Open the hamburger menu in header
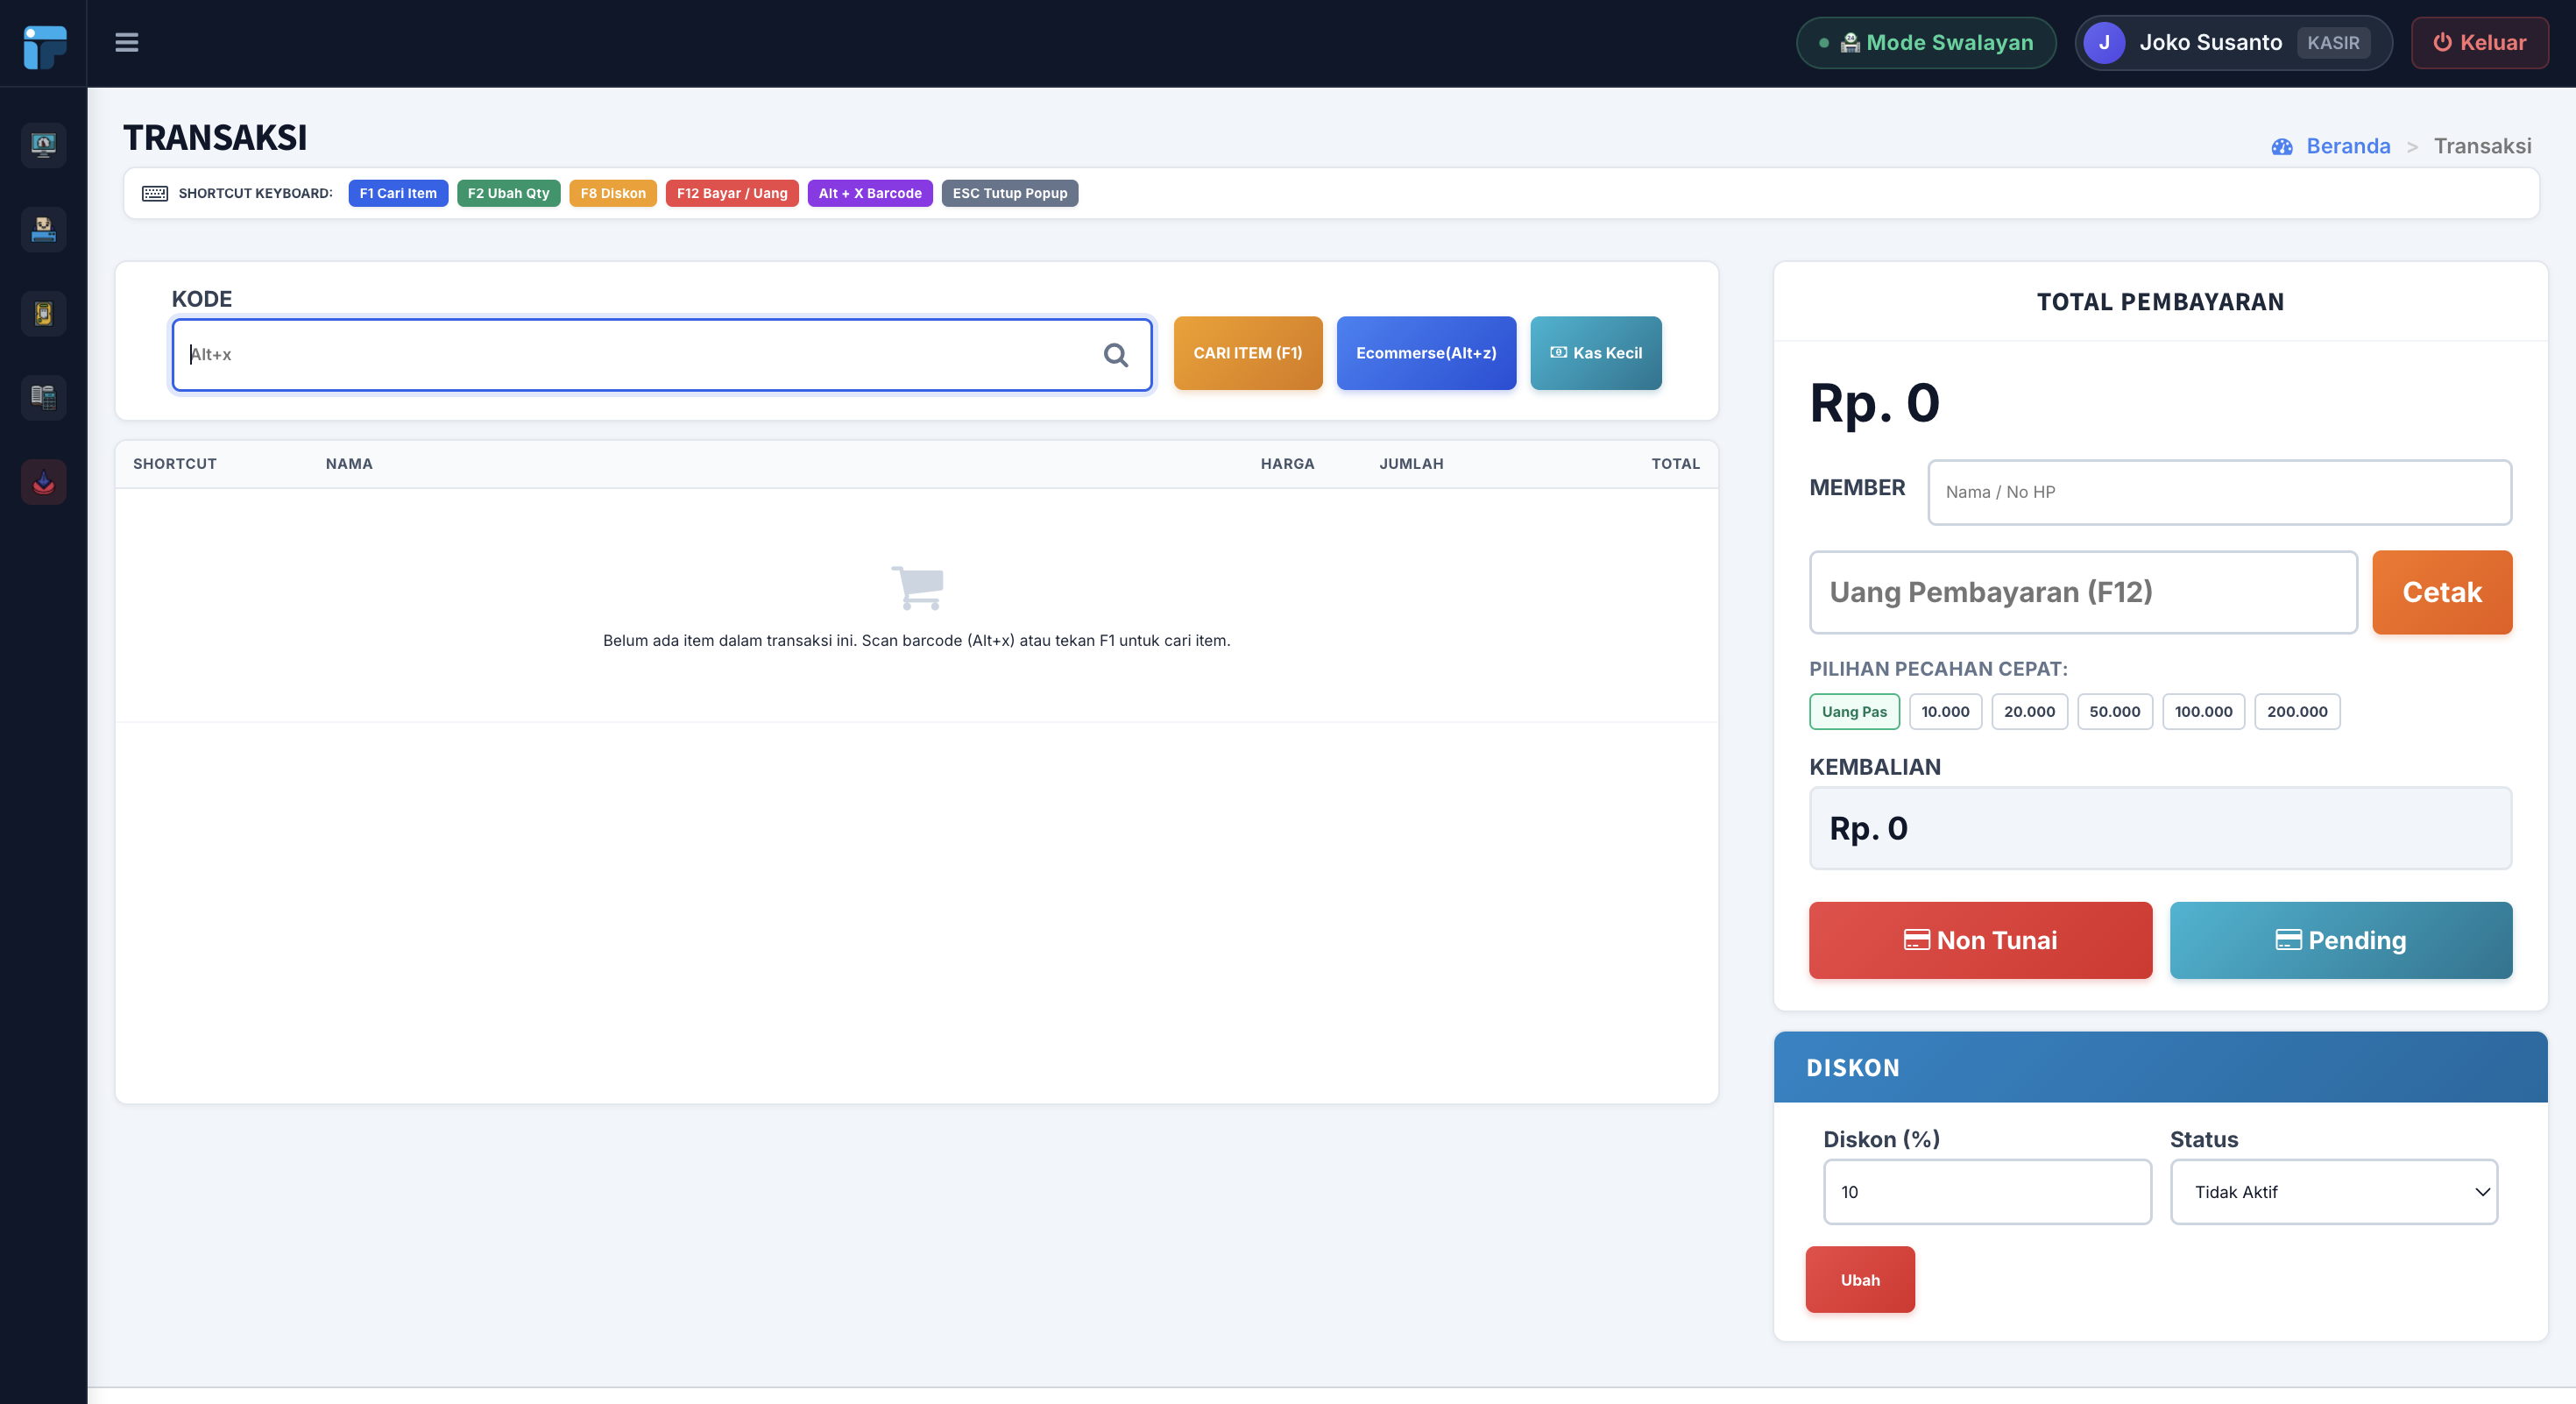The width and height of the screenshot is (2576, 1404). click(126, 42)
